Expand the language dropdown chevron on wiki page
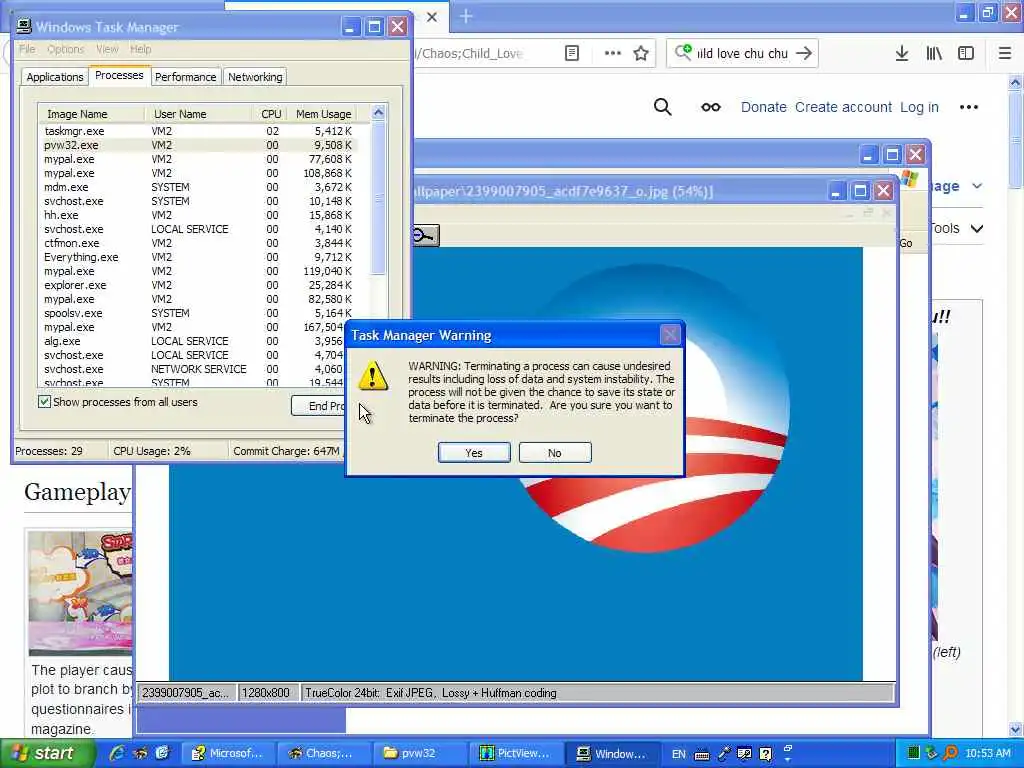The image size is (1024, 768). point(977,186)
